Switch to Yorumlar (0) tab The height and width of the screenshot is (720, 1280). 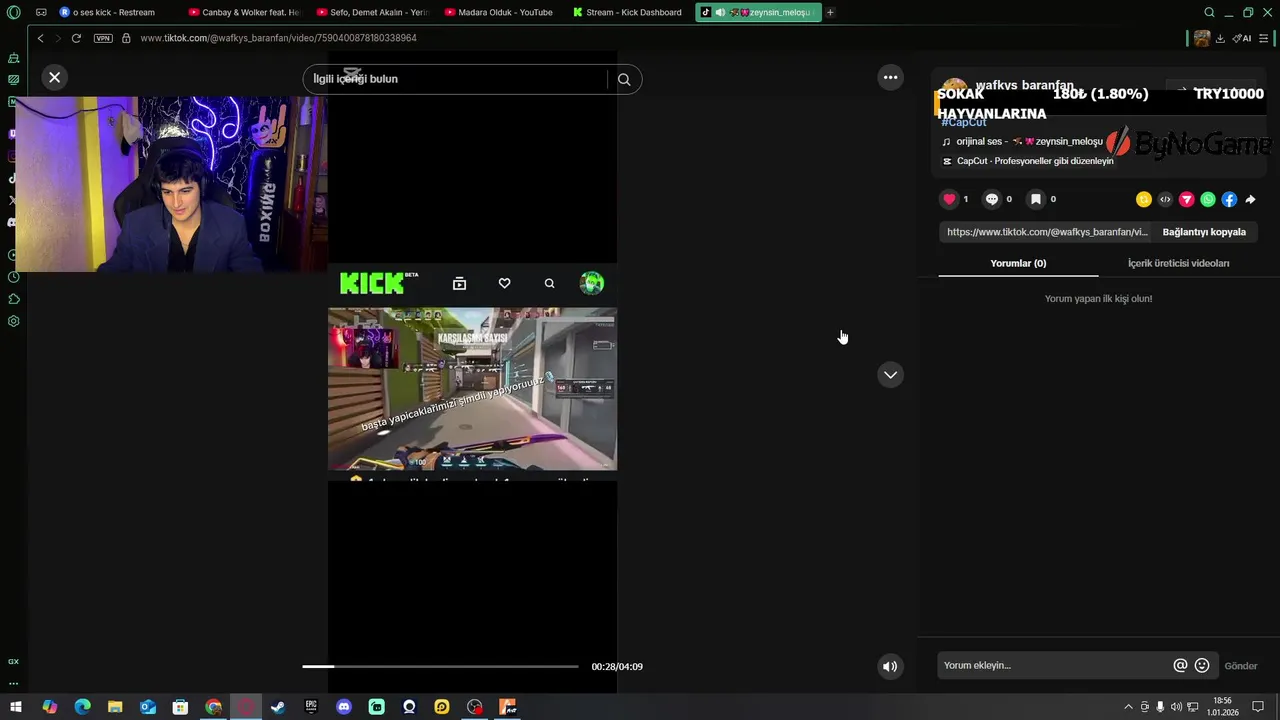[x=1018, y=263]
